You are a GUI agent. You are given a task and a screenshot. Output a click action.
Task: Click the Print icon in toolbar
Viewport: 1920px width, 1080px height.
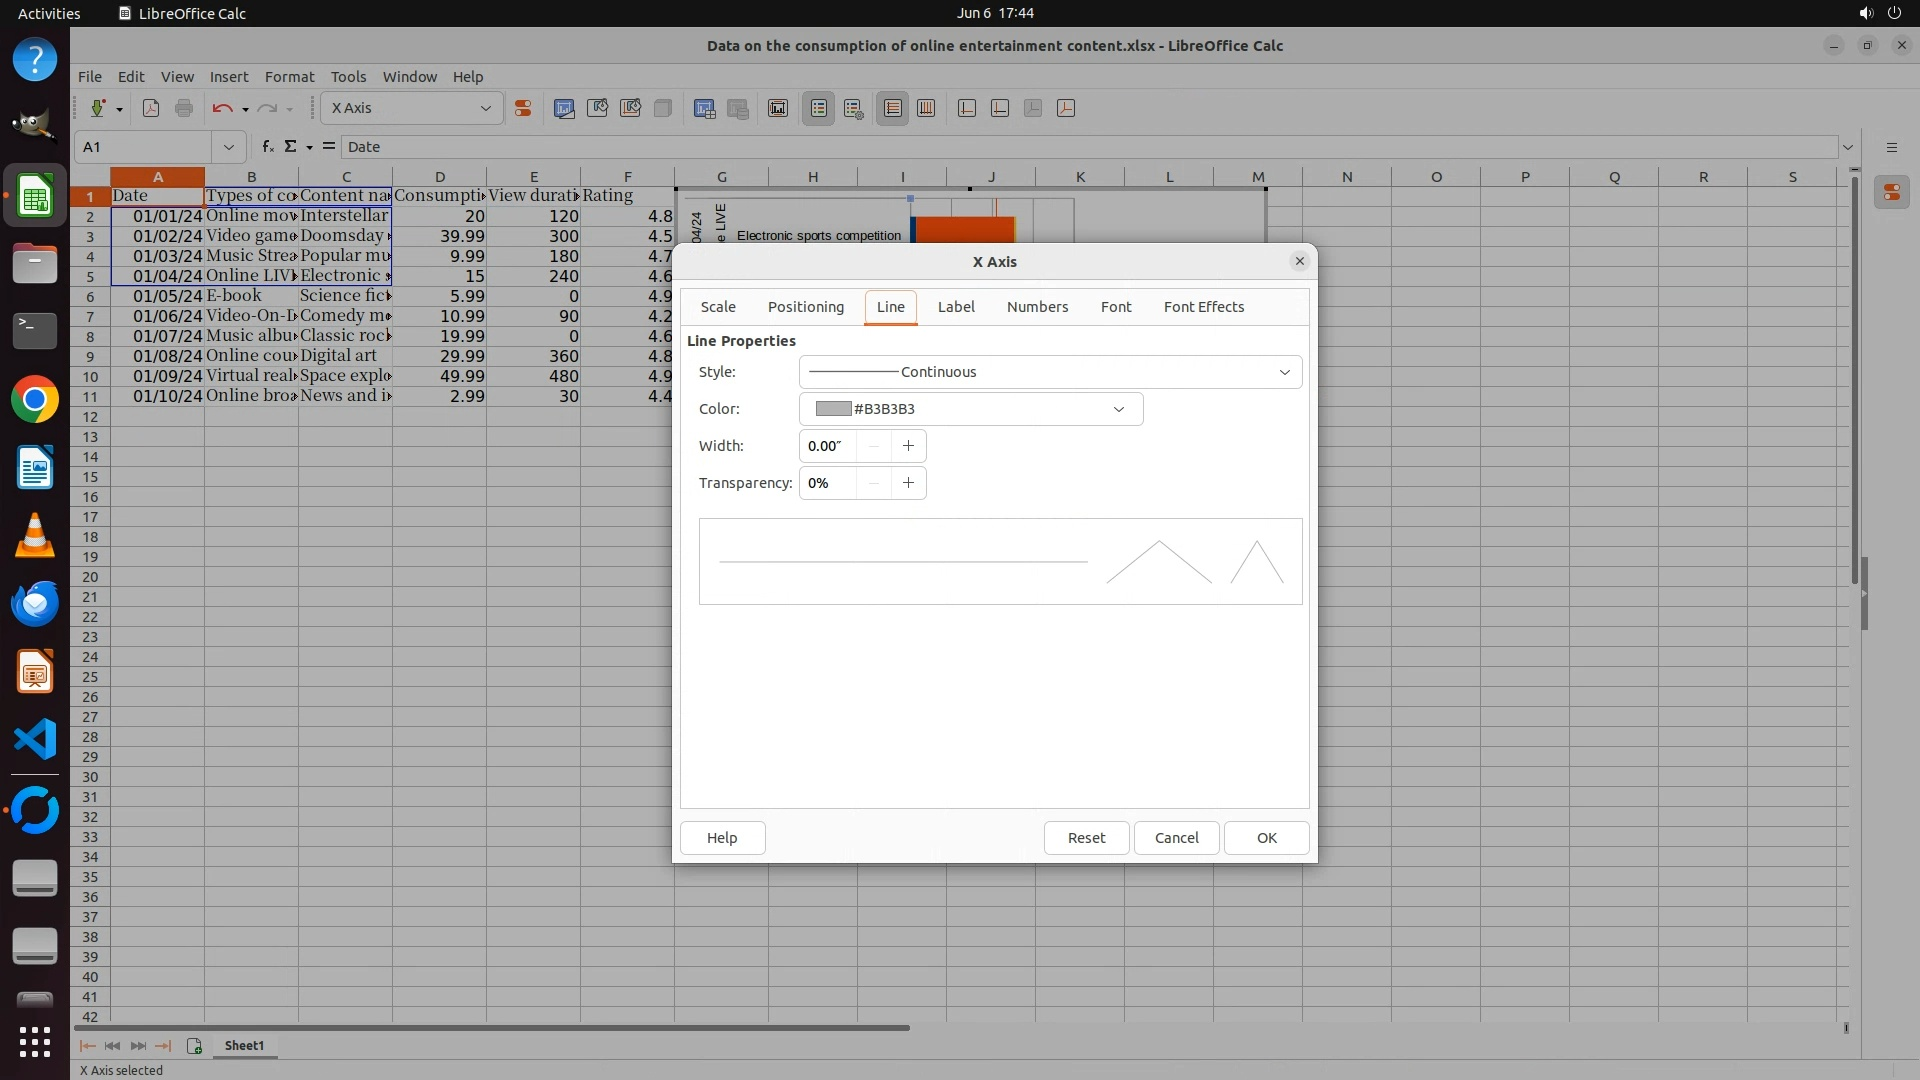(x=184, y=108)
